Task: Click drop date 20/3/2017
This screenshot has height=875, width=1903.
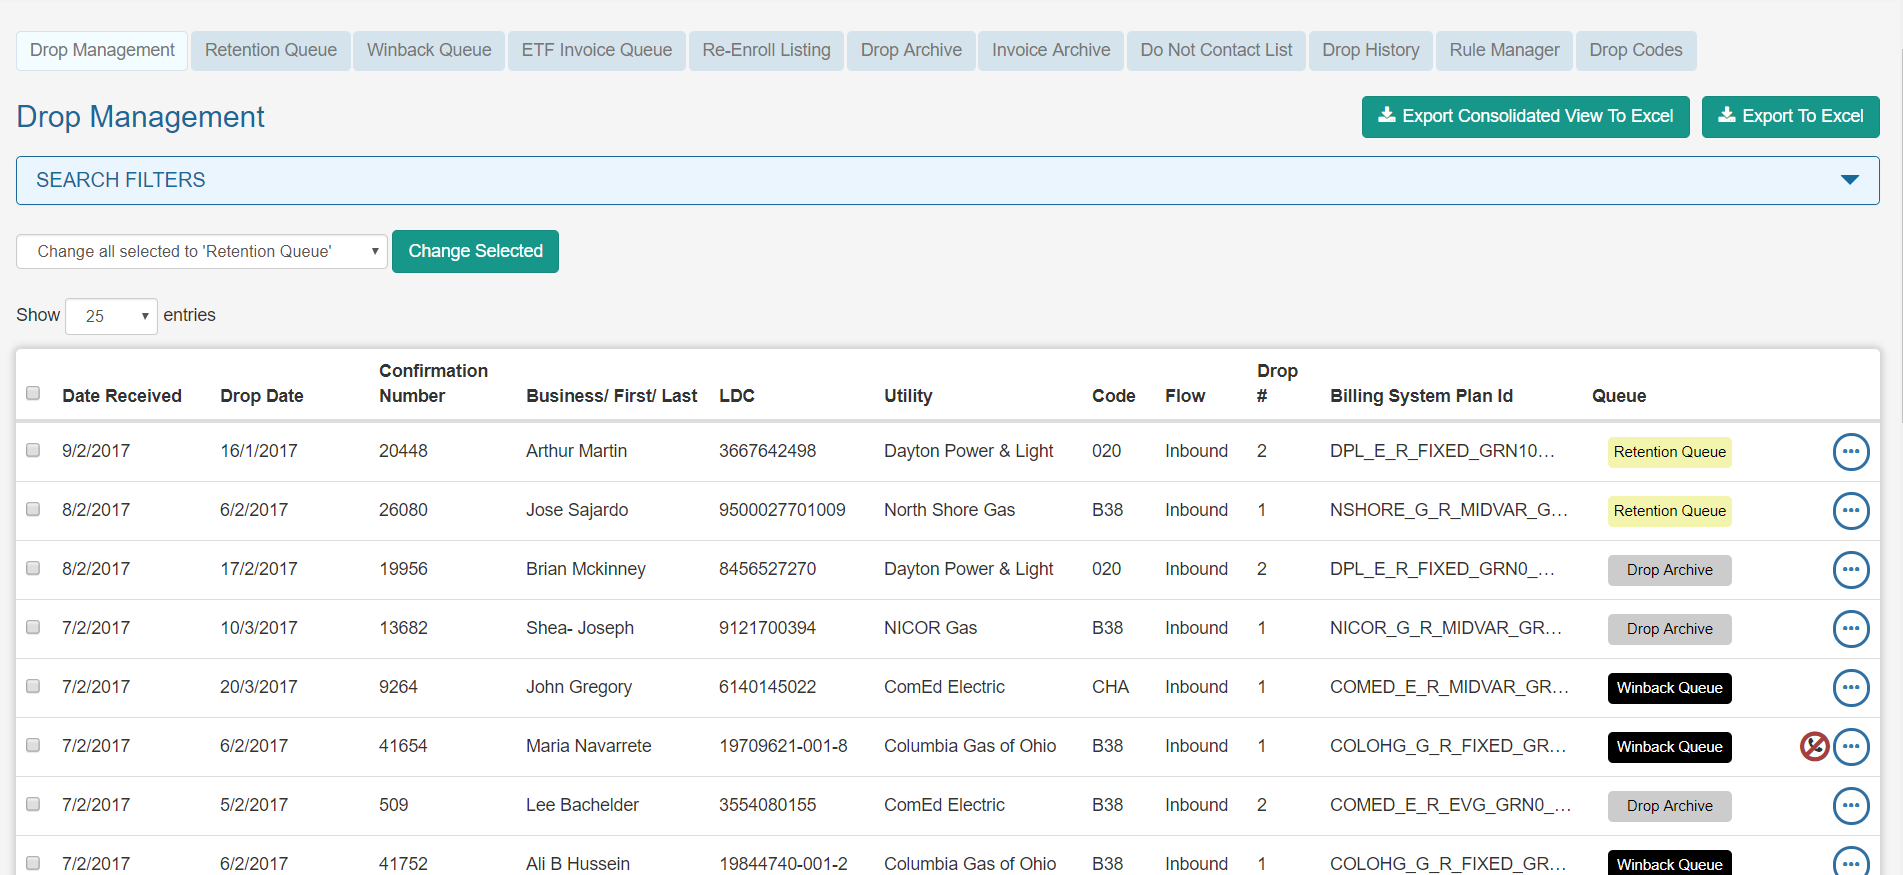Action: [259, 687]
